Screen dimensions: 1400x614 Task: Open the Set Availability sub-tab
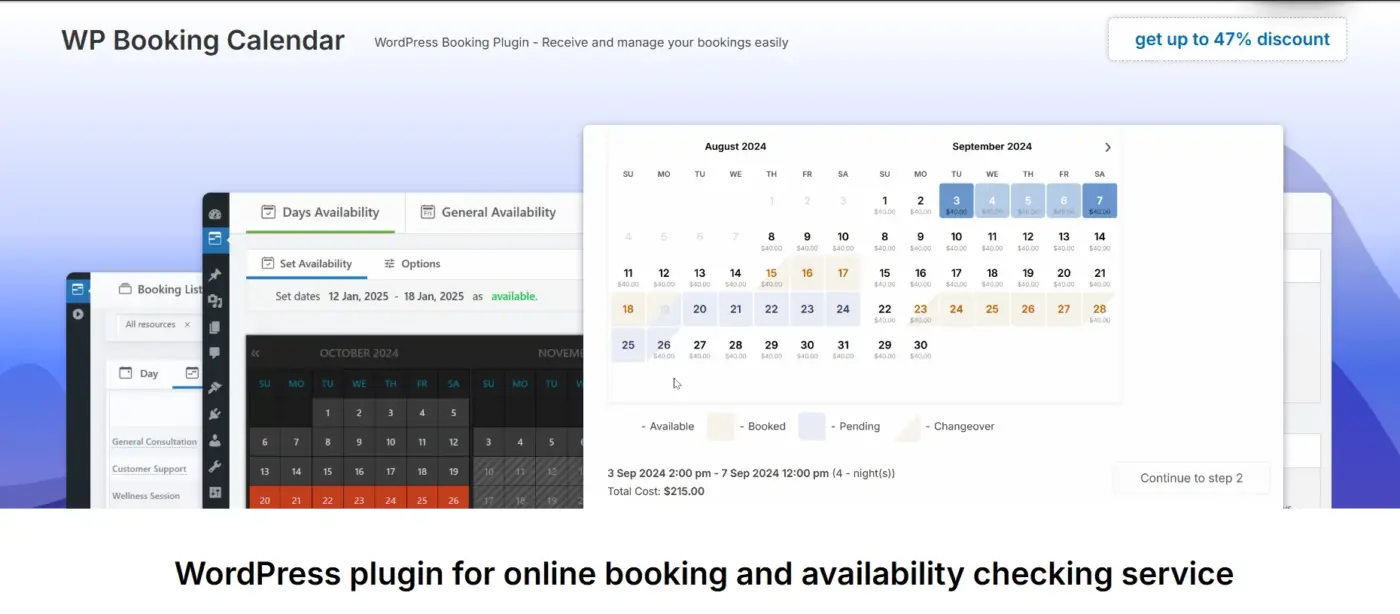pos(307,264)
